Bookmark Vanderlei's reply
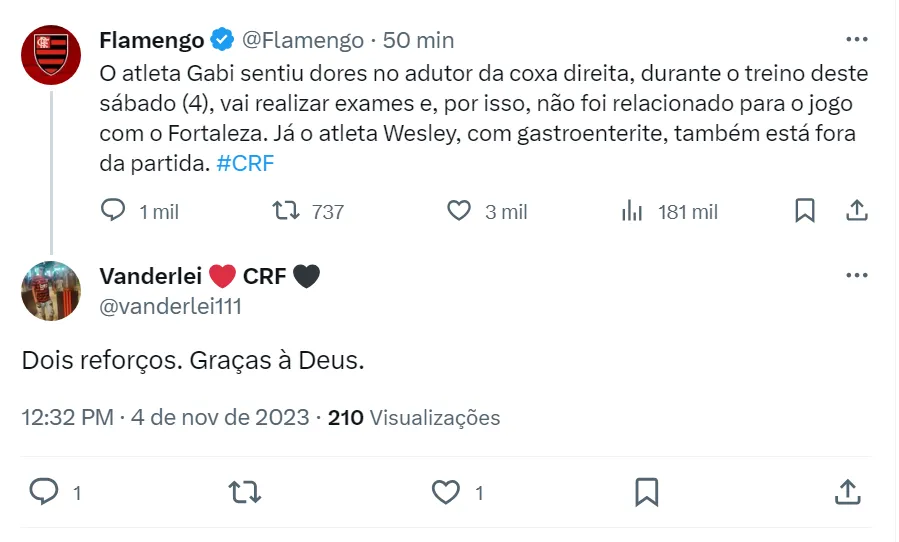Image resolution: width=899 pixels, height=542 pixels. (646, 492)
